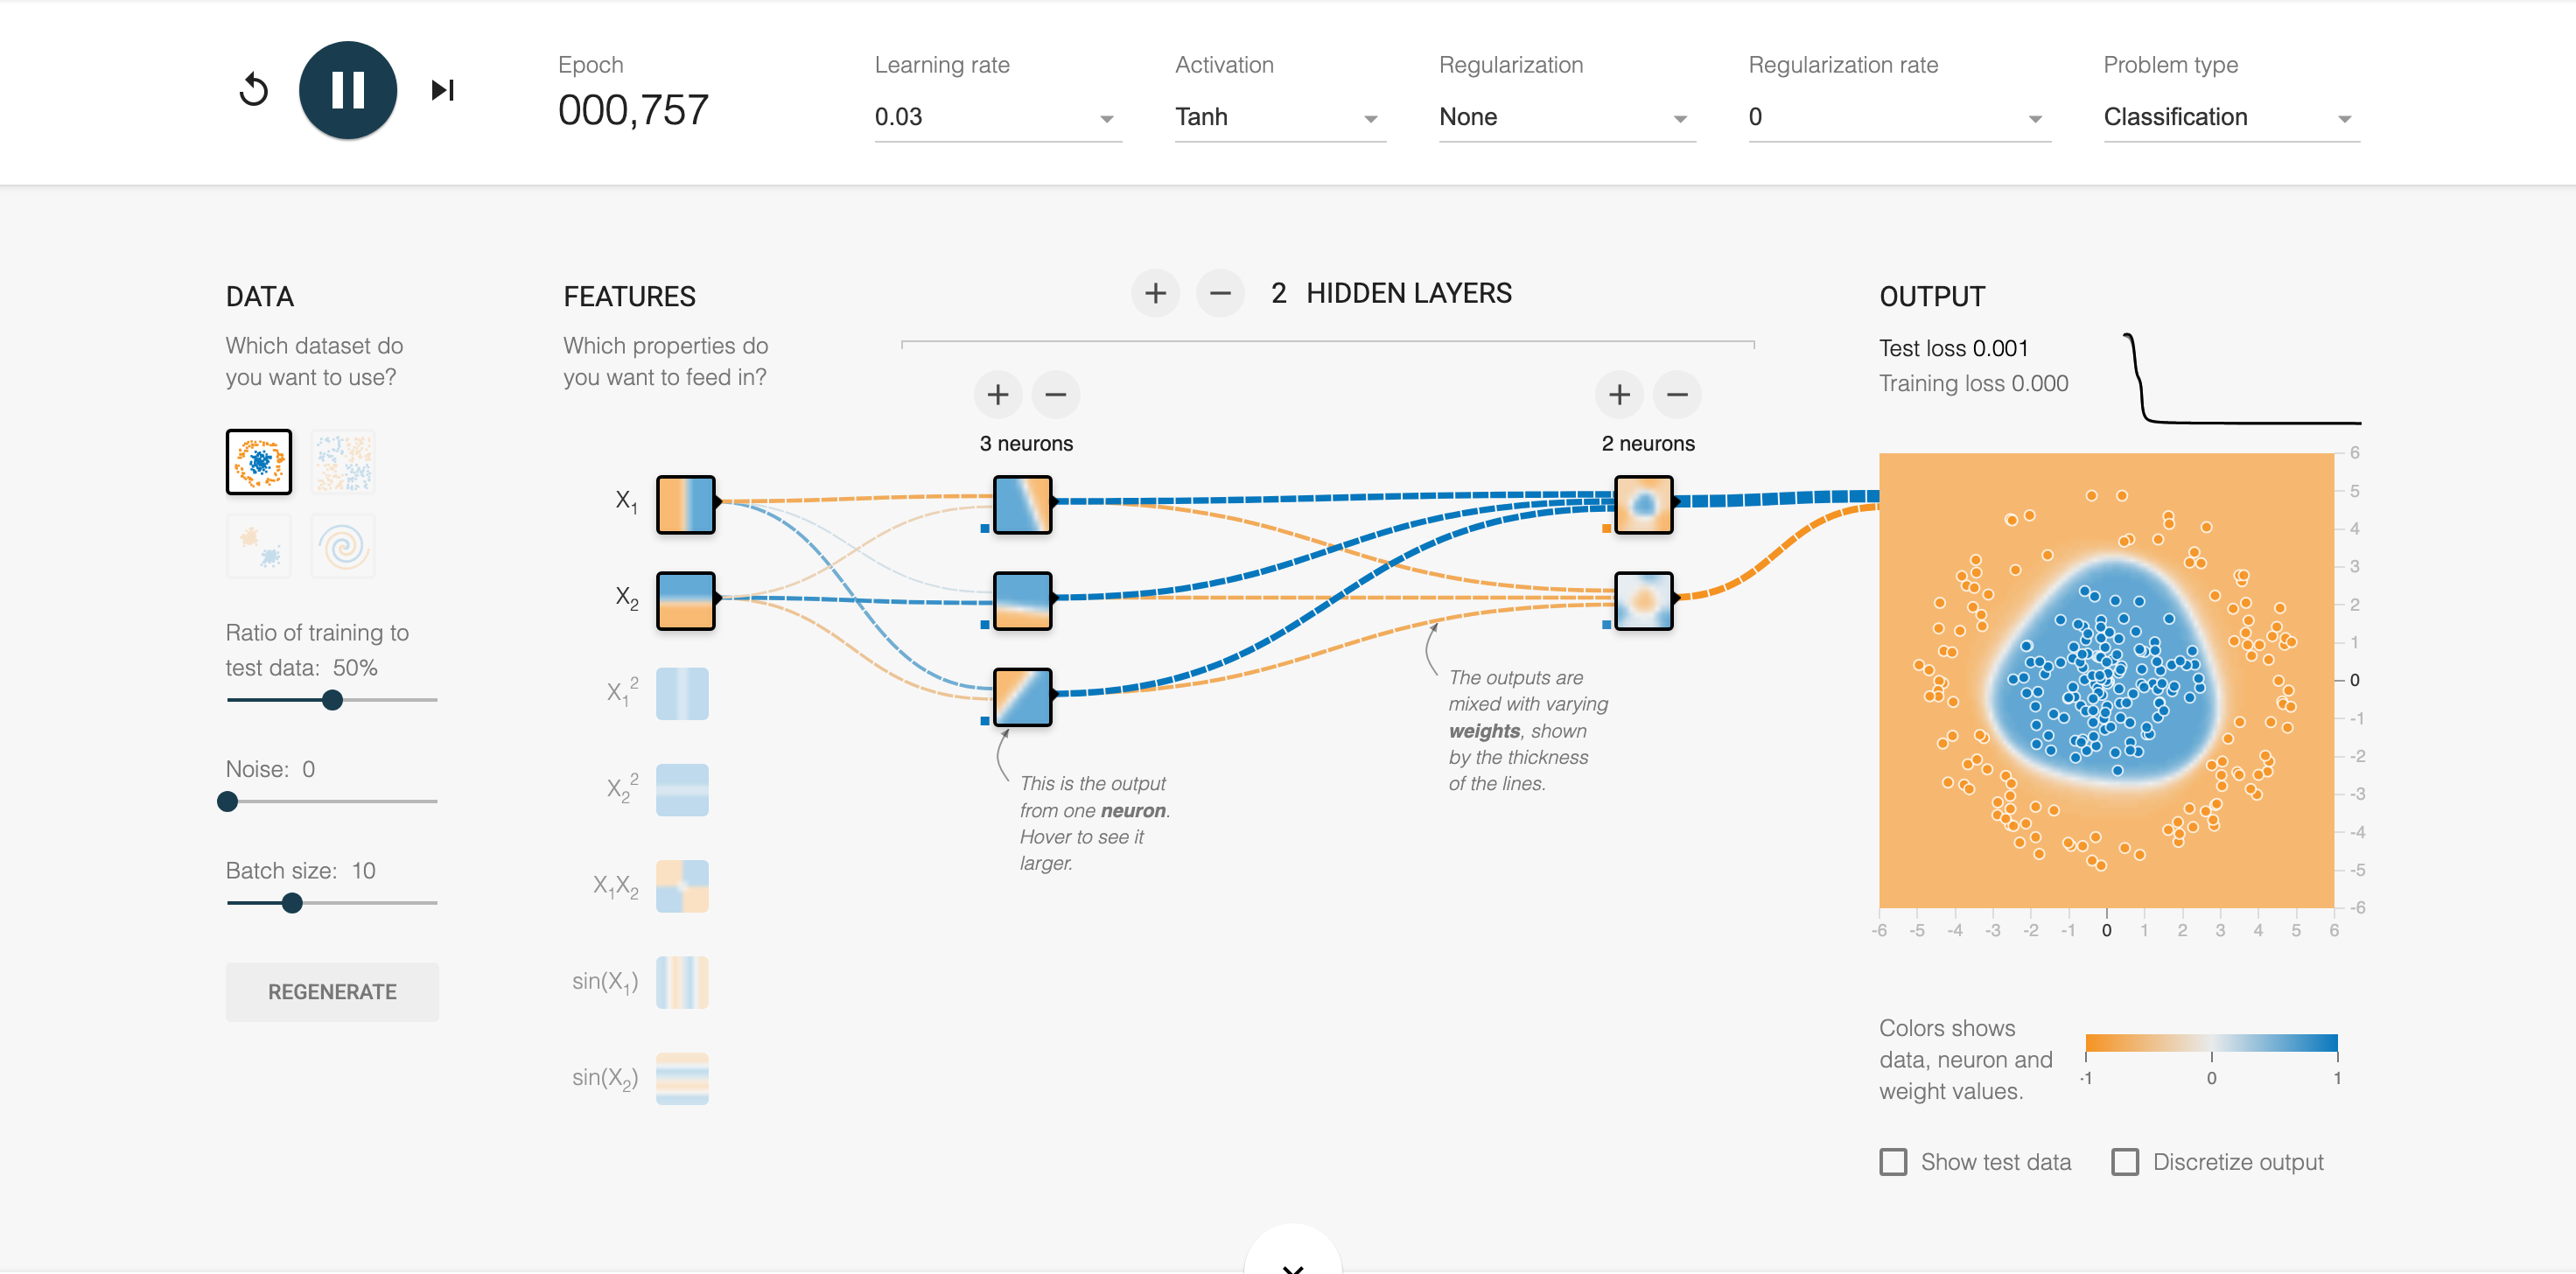Click the REGENERATE button
Image resolution: width=2576 pixels, height=1274 pixels.
[x=332, y=992]
